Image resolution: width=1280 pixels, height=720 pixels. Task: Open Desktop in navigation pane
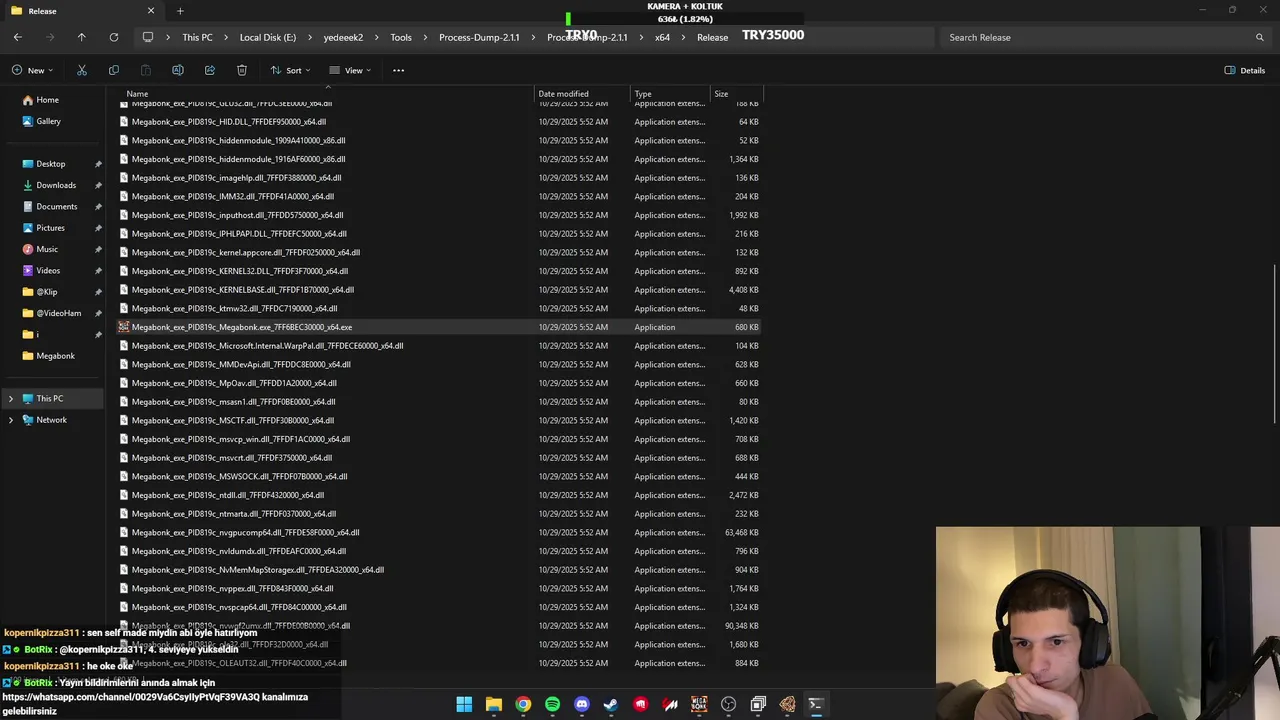[50, 164]
